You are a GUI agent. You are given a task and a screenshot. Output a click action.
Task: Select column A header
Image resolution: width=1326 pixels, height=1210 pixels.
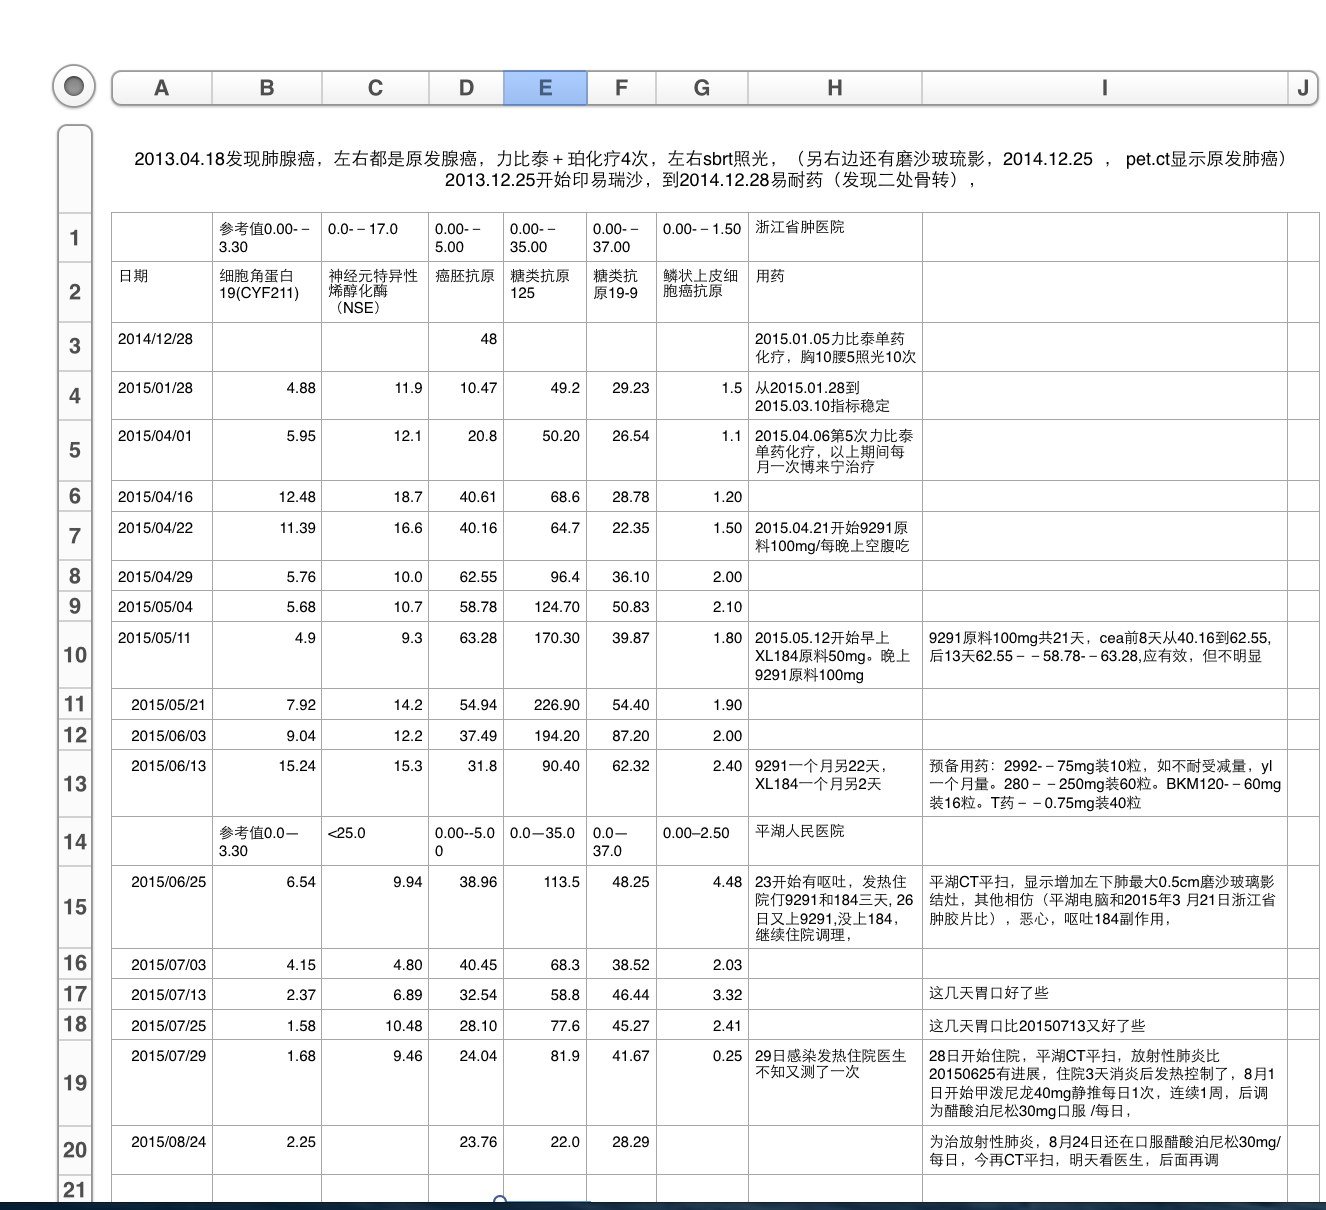point(161,88)
